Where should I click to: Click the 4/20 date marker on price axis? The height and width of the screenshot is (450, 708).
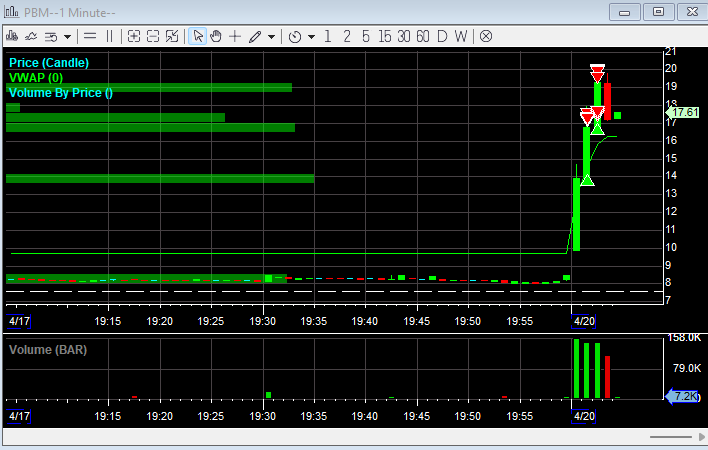584,321
